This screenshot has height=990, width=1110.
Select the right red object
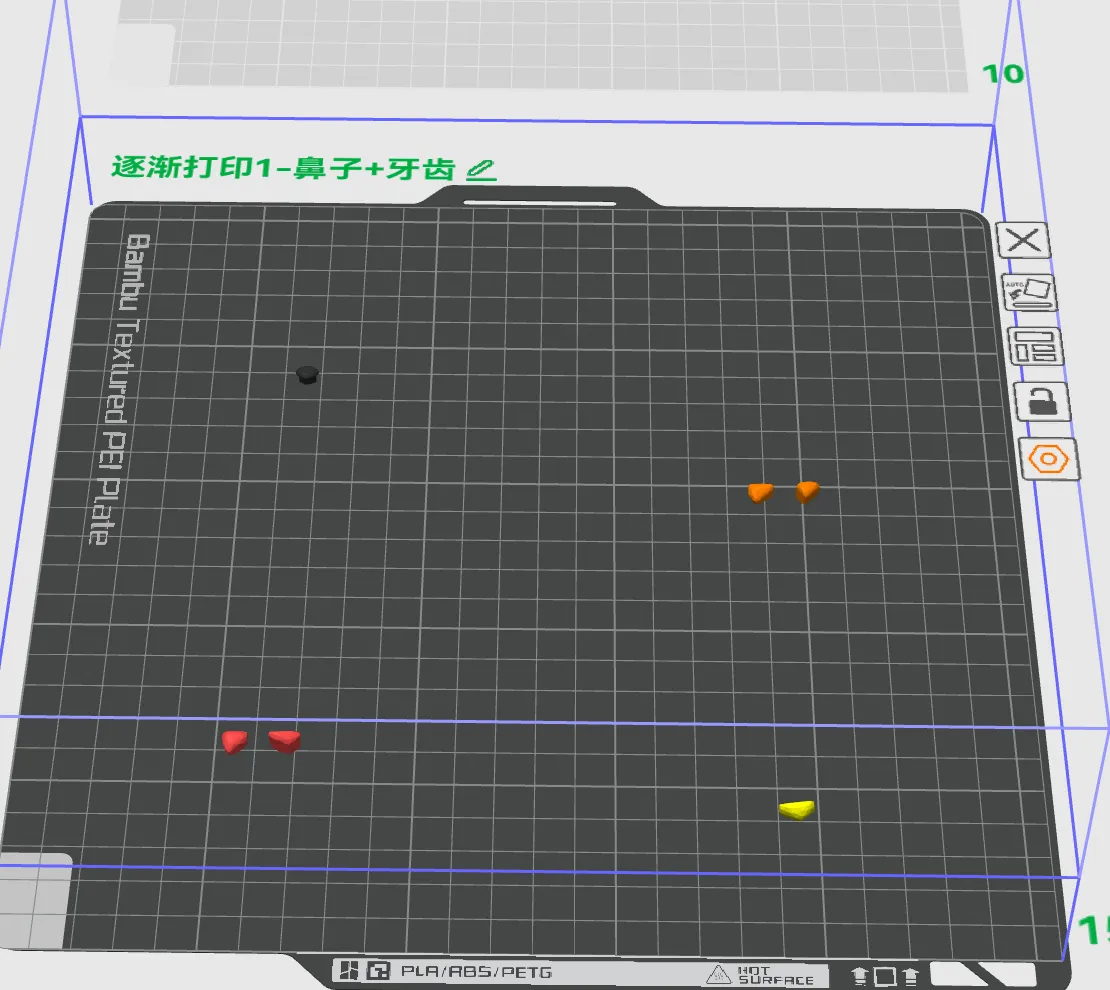(285, 741)
